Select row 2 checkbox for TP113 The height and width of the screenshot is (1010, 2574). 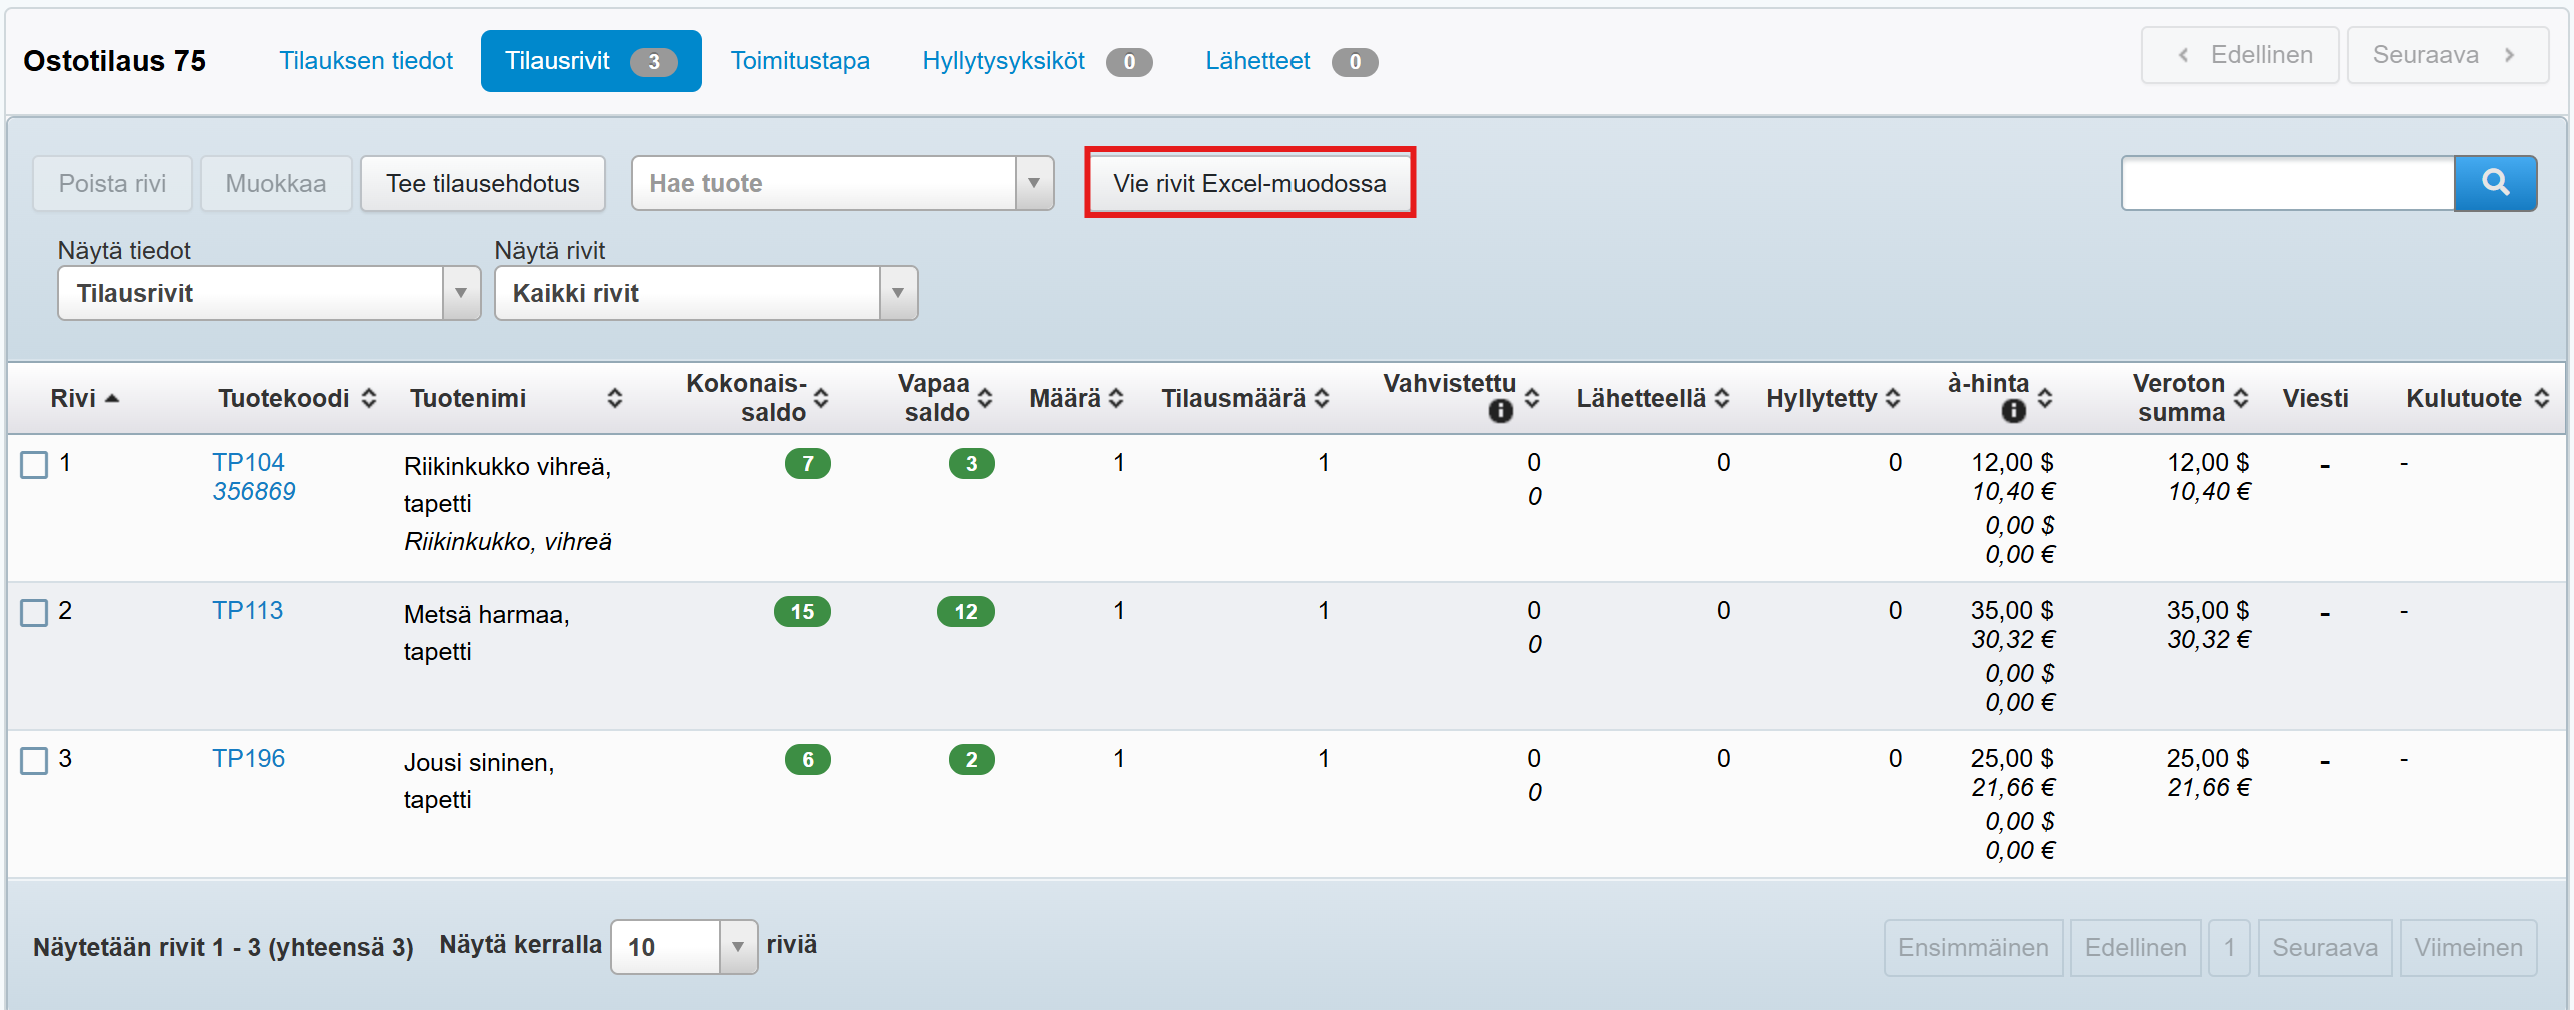pos(34,612)
